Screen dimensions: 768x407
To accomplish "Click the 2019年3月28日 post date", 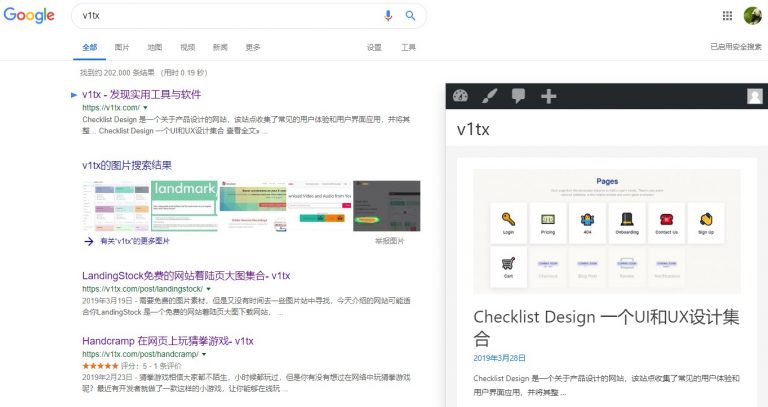I will pos(500,358).
